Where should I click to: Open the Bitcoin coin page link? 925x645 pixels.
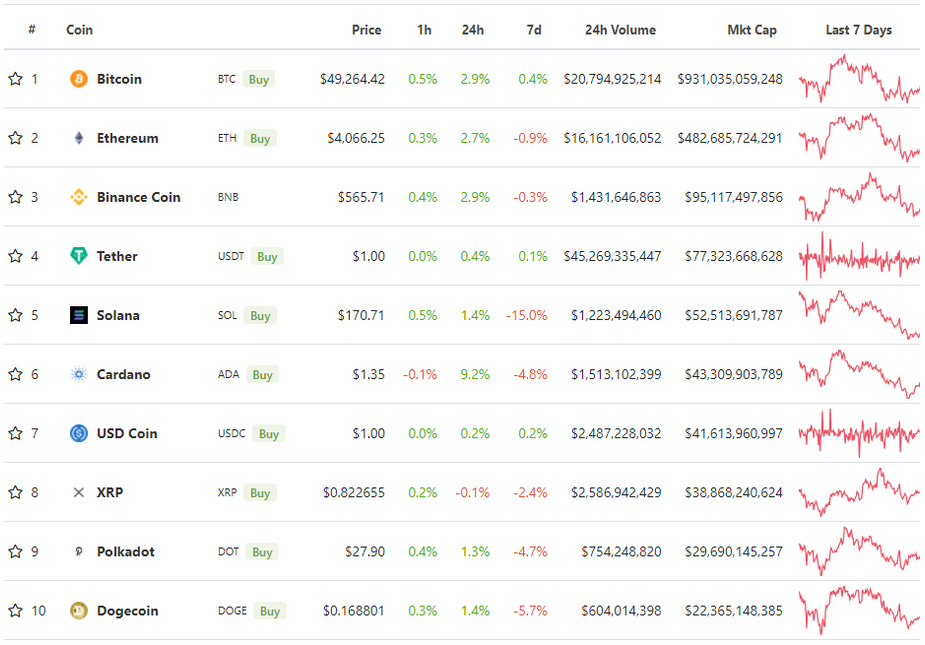(119, 79)
